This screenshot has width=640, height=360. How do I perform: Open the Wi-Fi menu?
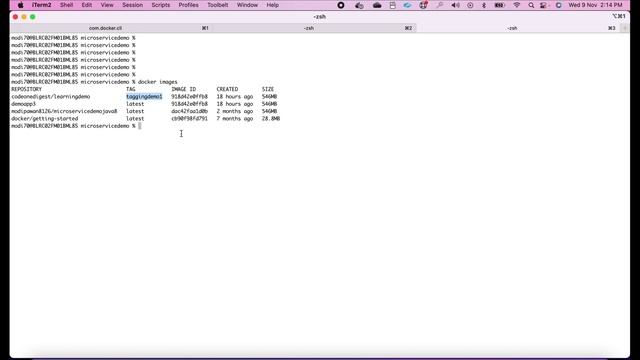pos(517,5)
